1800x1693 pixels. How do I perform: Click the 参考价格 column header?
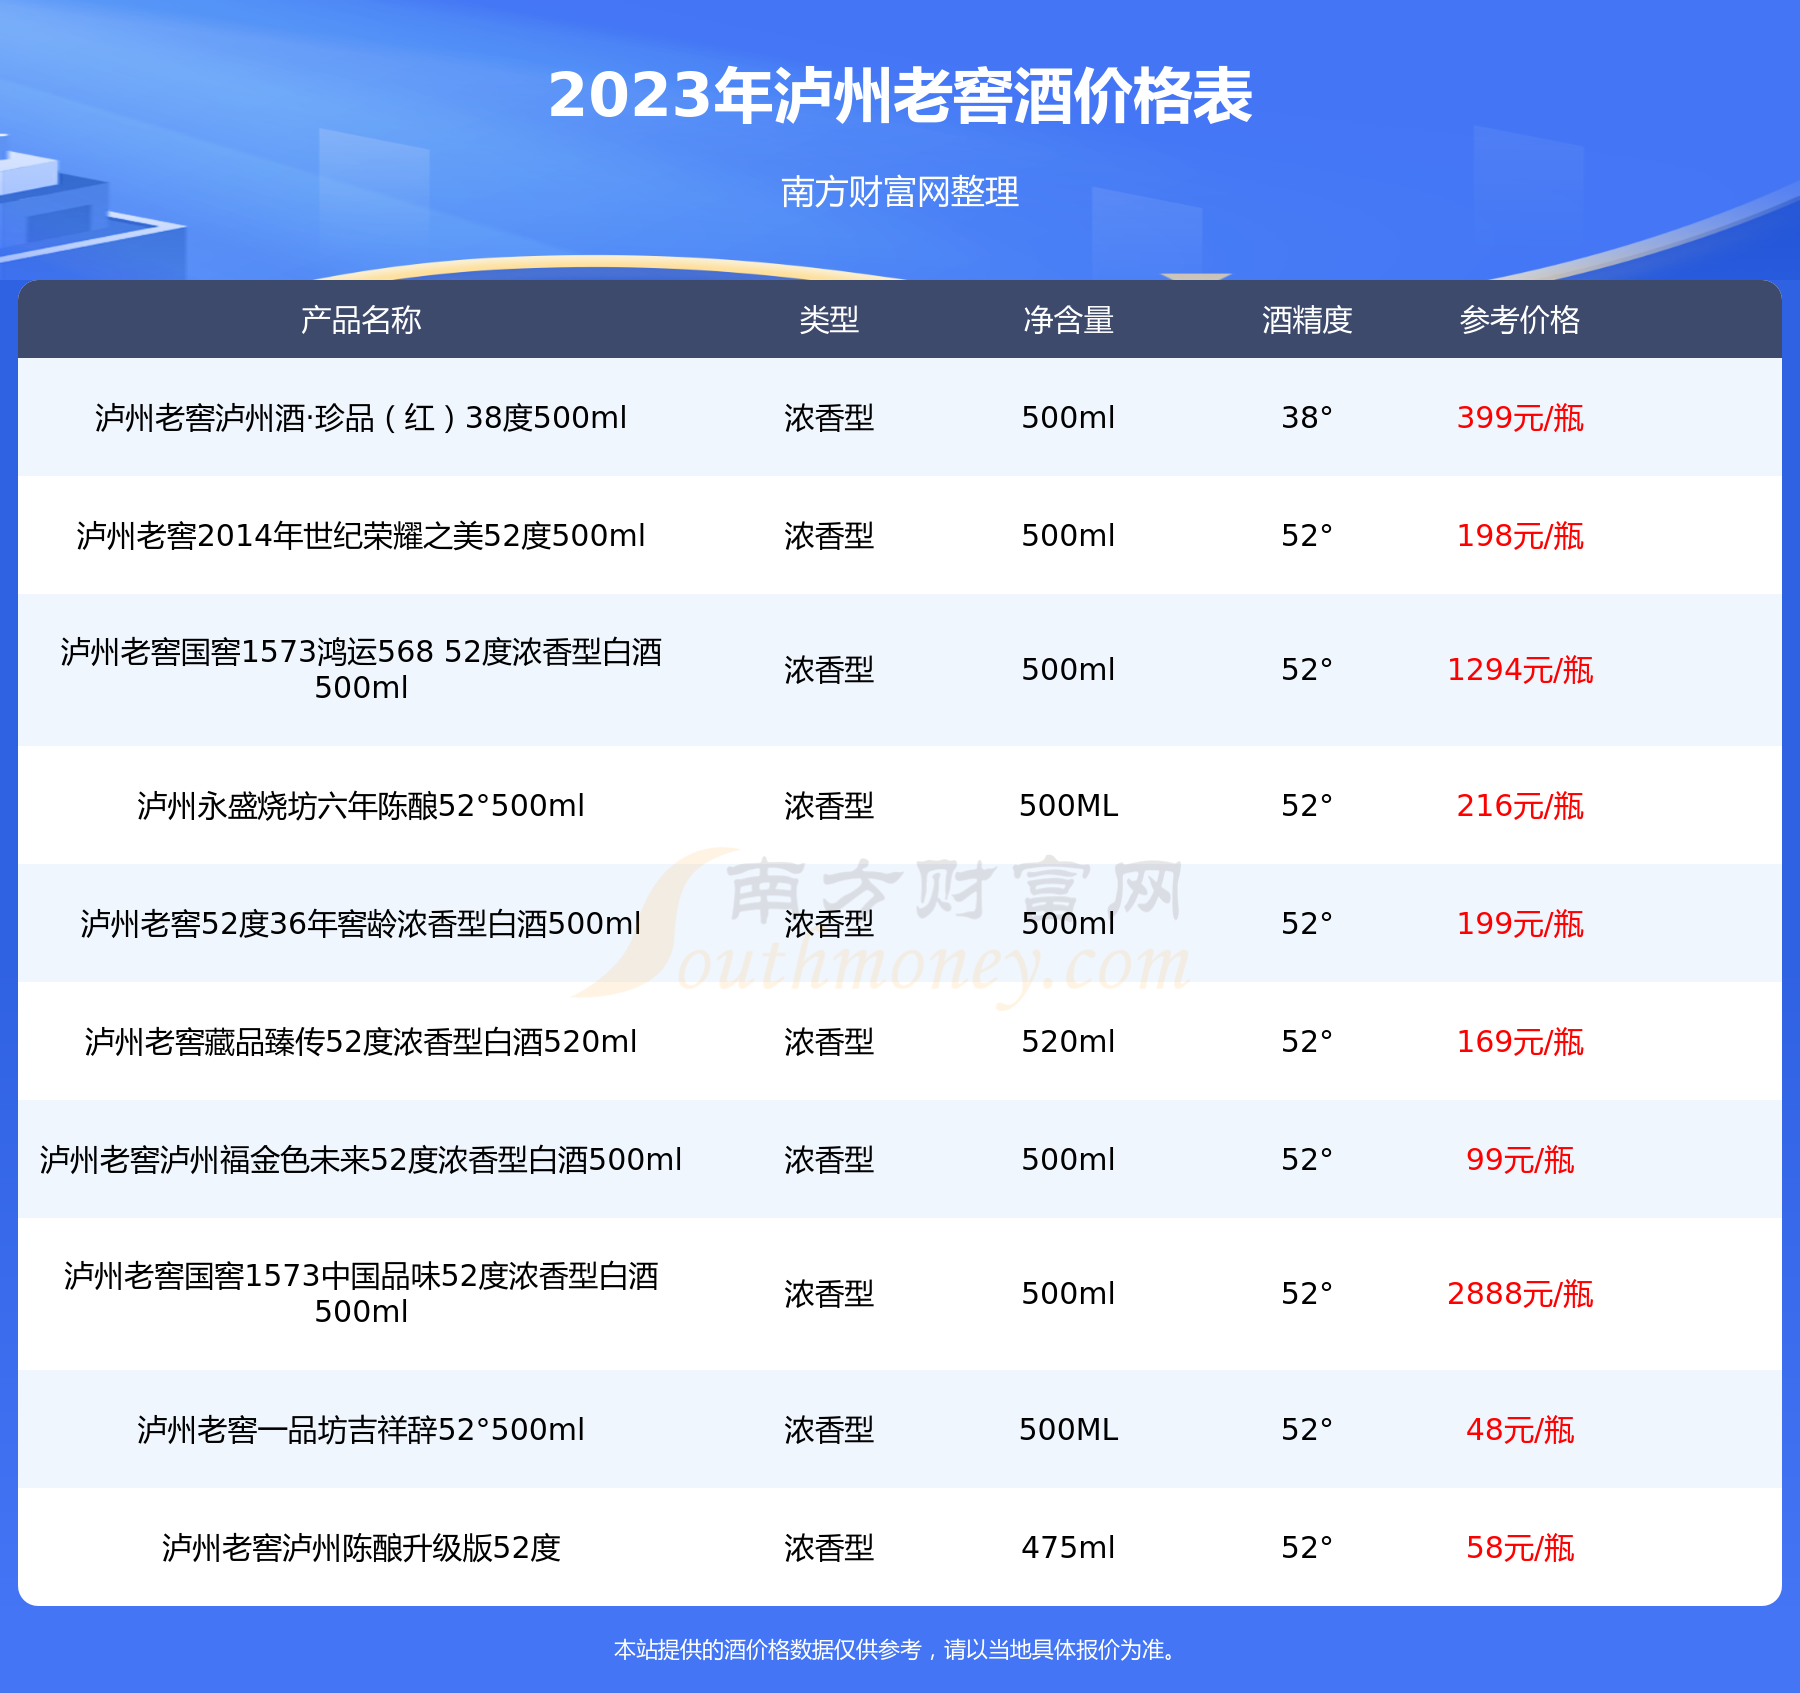1520,320
